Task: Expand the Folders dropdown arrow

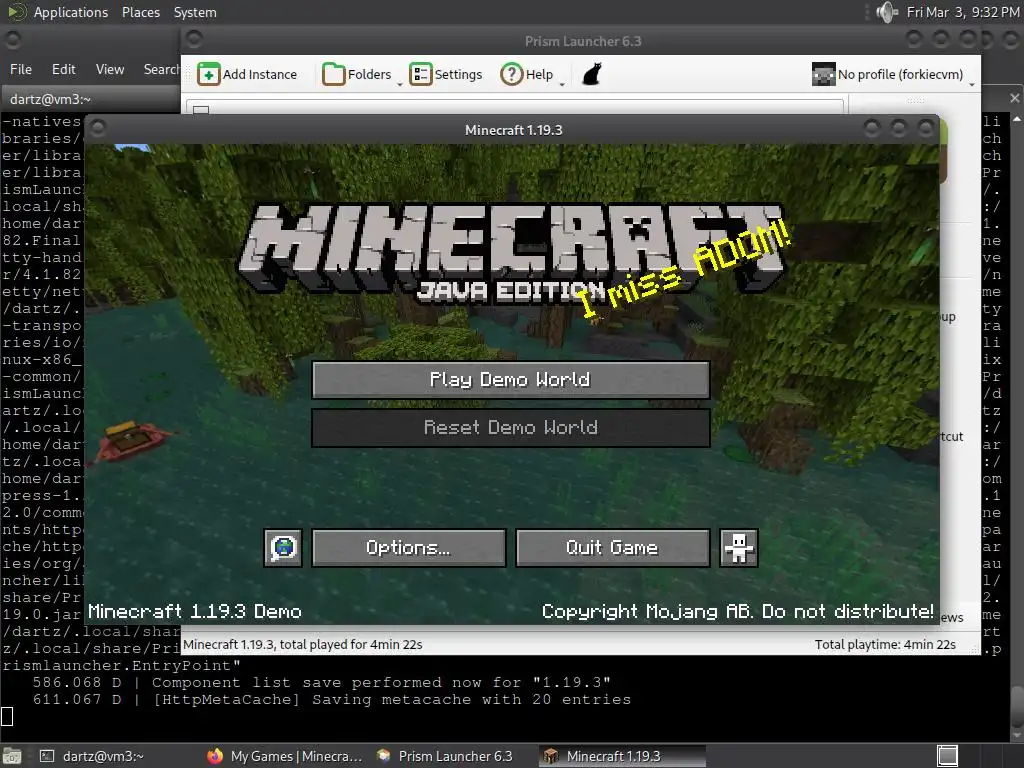Action: pos(400,84)
